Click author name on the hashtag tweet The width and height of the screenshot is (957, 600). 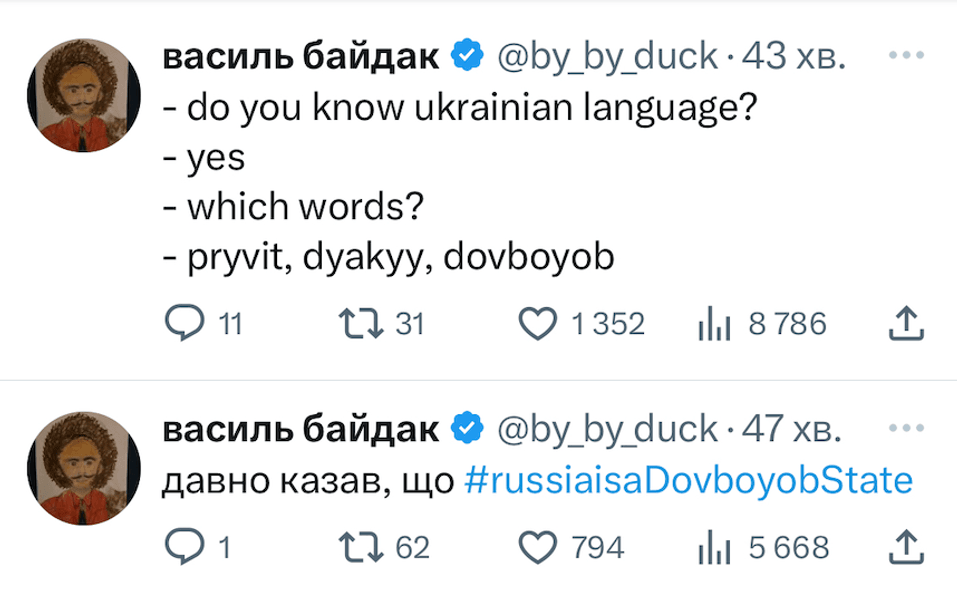[x=300, y=431]
